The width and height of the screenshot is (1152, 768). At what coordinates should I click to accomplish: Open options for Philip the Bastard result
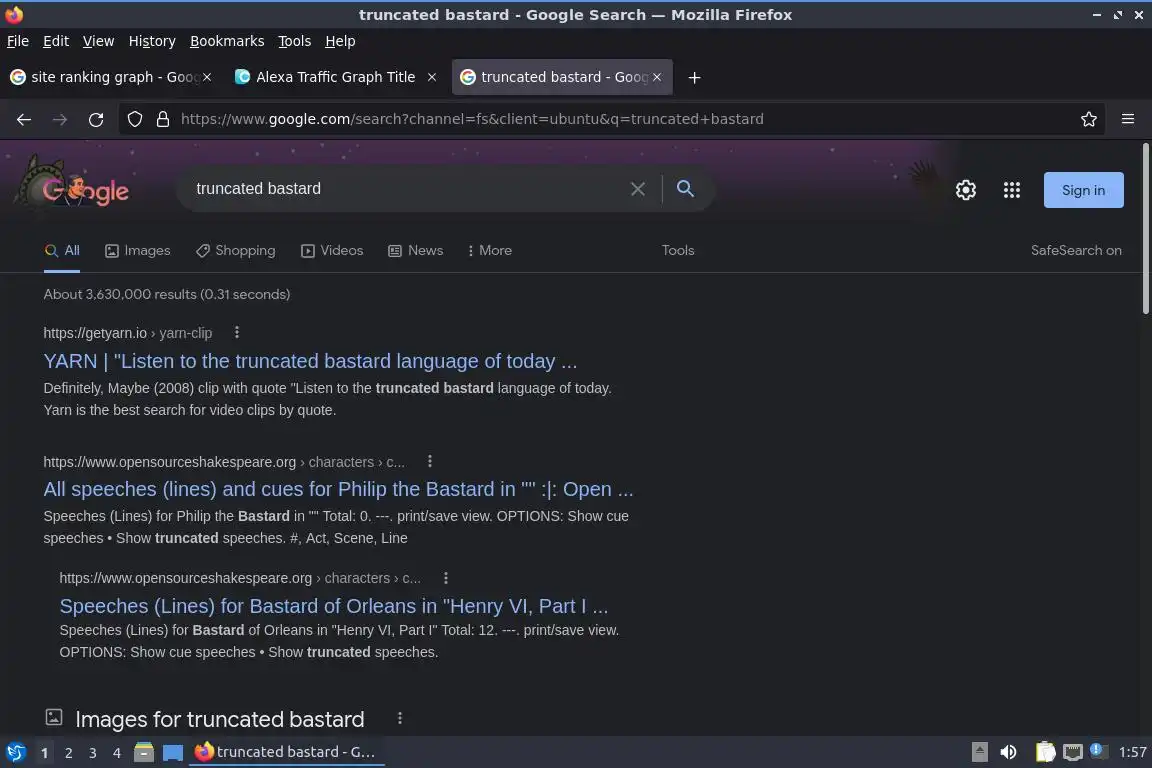[430, 462]
